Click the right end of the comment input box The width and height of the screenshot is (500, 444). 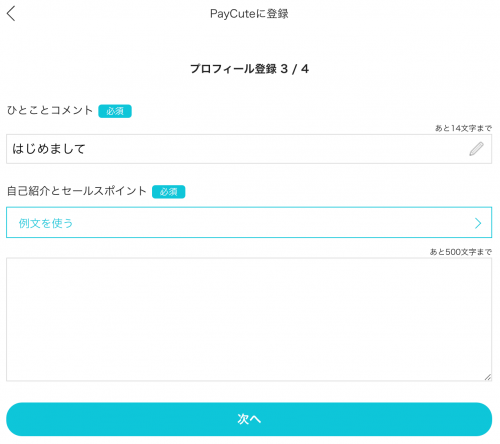[x=488, y=149]
